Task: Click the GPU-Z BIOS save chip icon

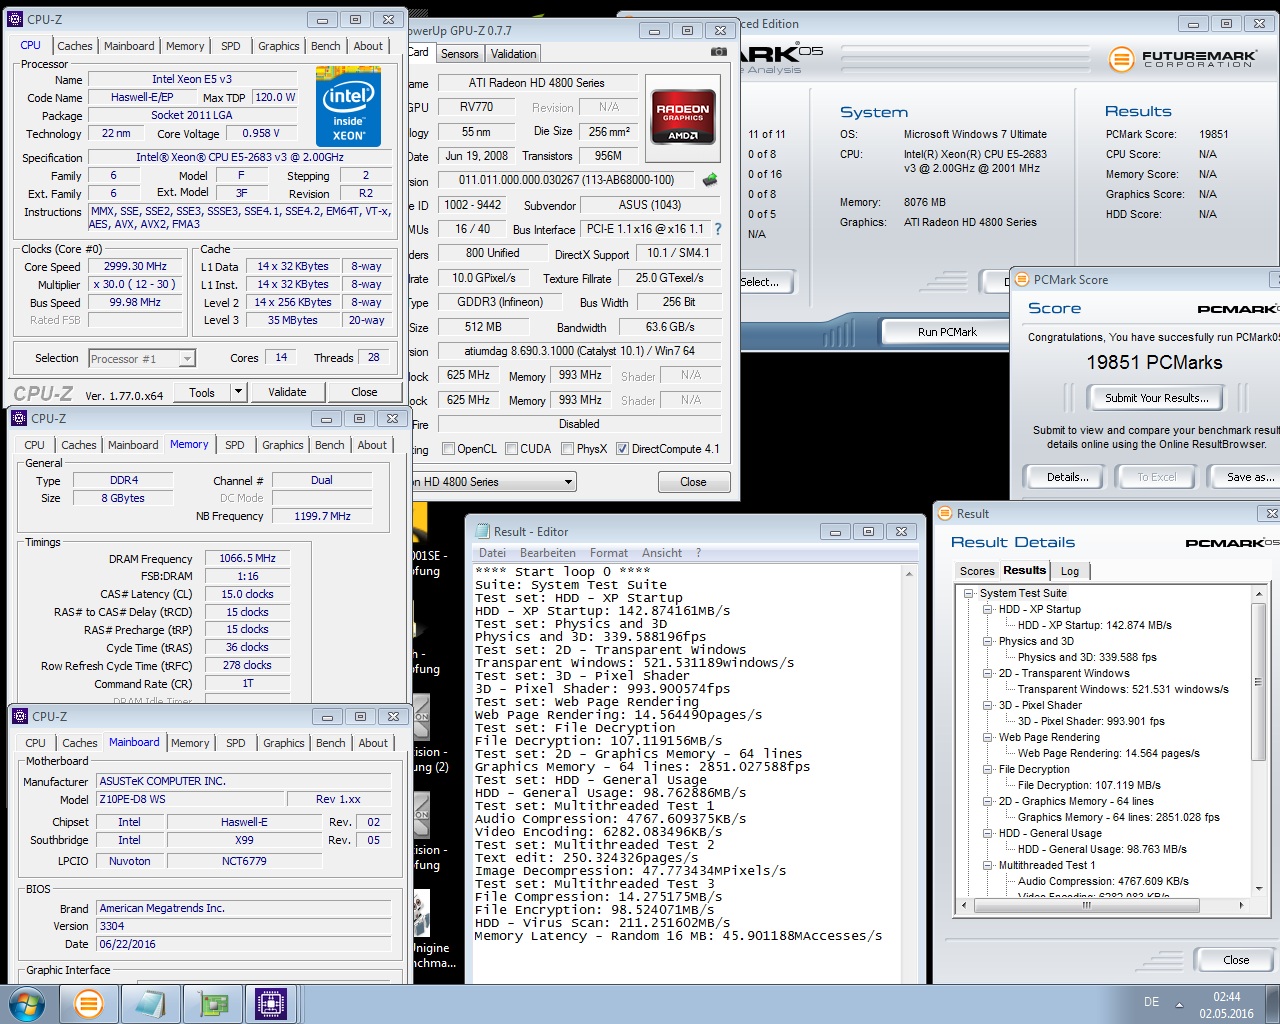Action: pos(710,180)
